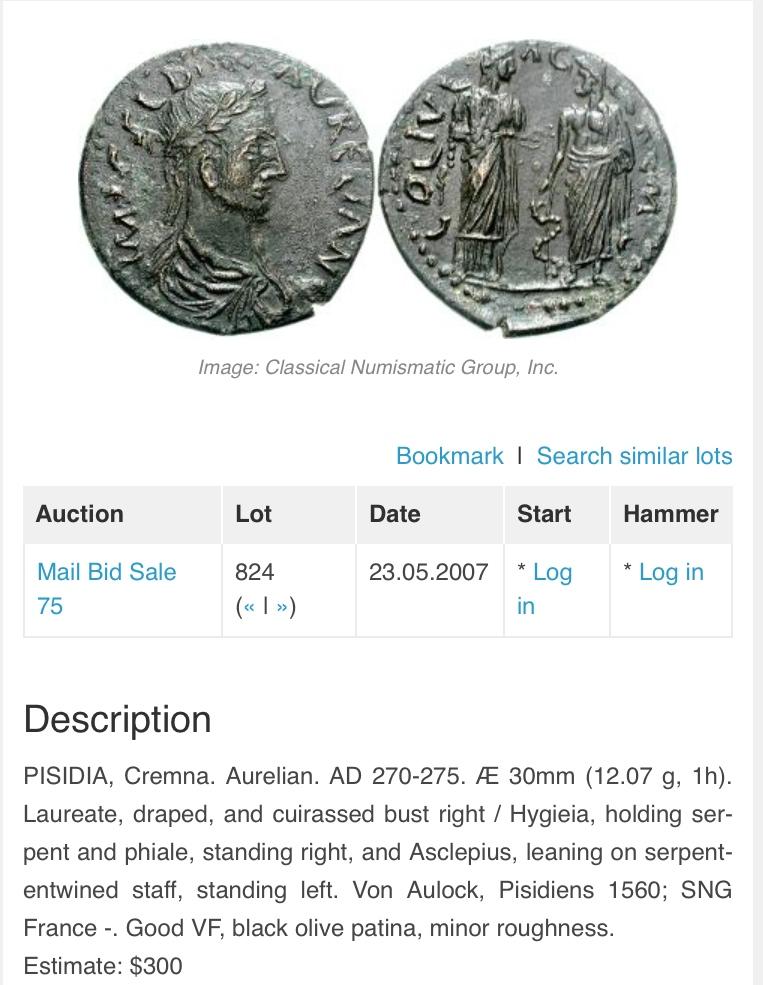The image size is (763, 985).
Task: Click the Description heading
Action: pos(117,720)
